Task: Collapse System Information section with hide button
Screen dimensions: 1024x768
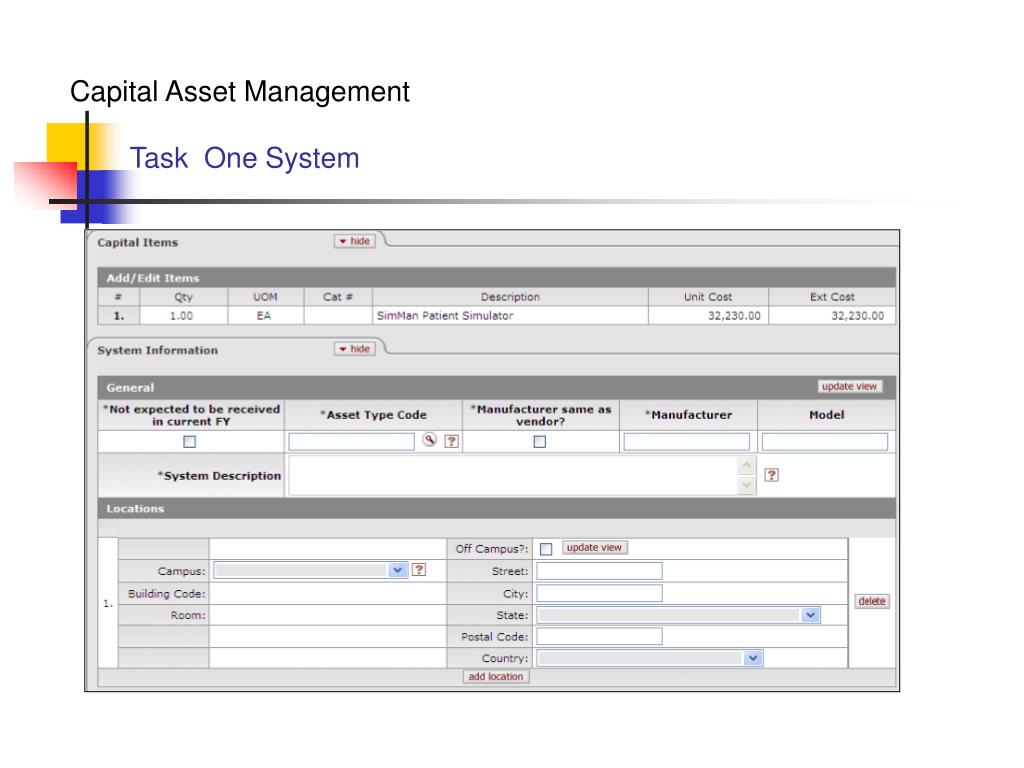Action: (355, 349)
